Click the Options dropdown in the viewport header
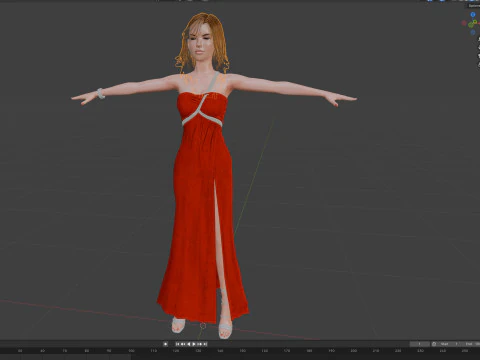The width and height of the screenshot is (480, 360). click(x=474, y=6)
